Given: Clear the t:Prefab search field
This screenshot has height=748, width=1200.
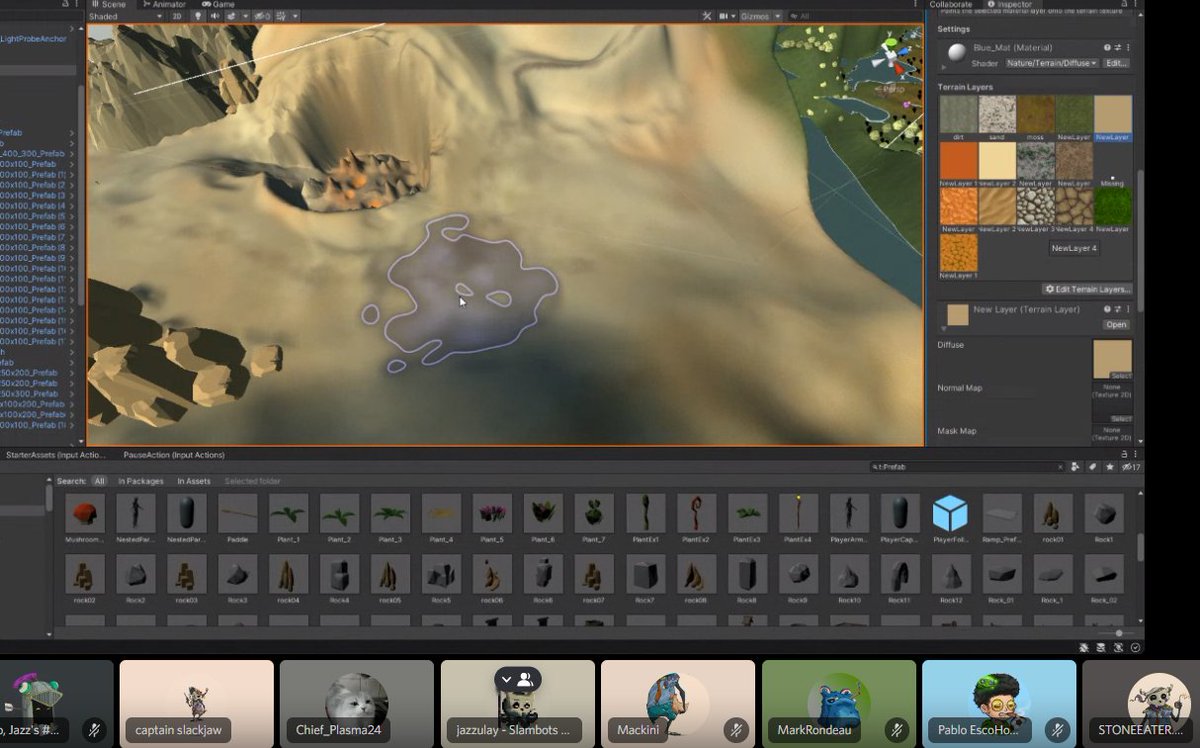Looking at the screenshot, I should click(1061, 467).
